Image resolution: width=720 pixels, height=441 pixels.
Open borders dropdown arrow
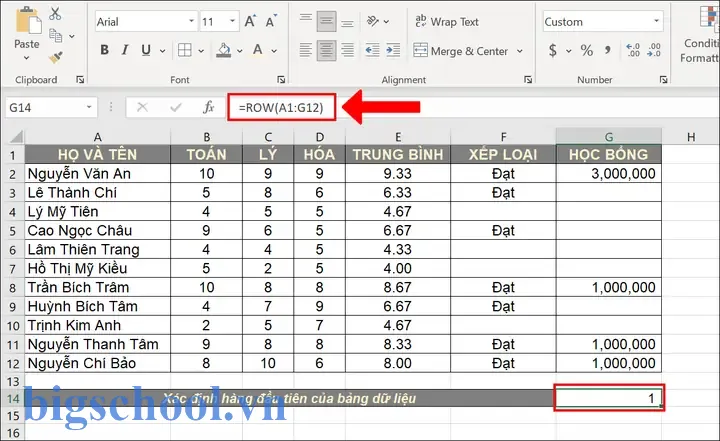pos(201,51)
